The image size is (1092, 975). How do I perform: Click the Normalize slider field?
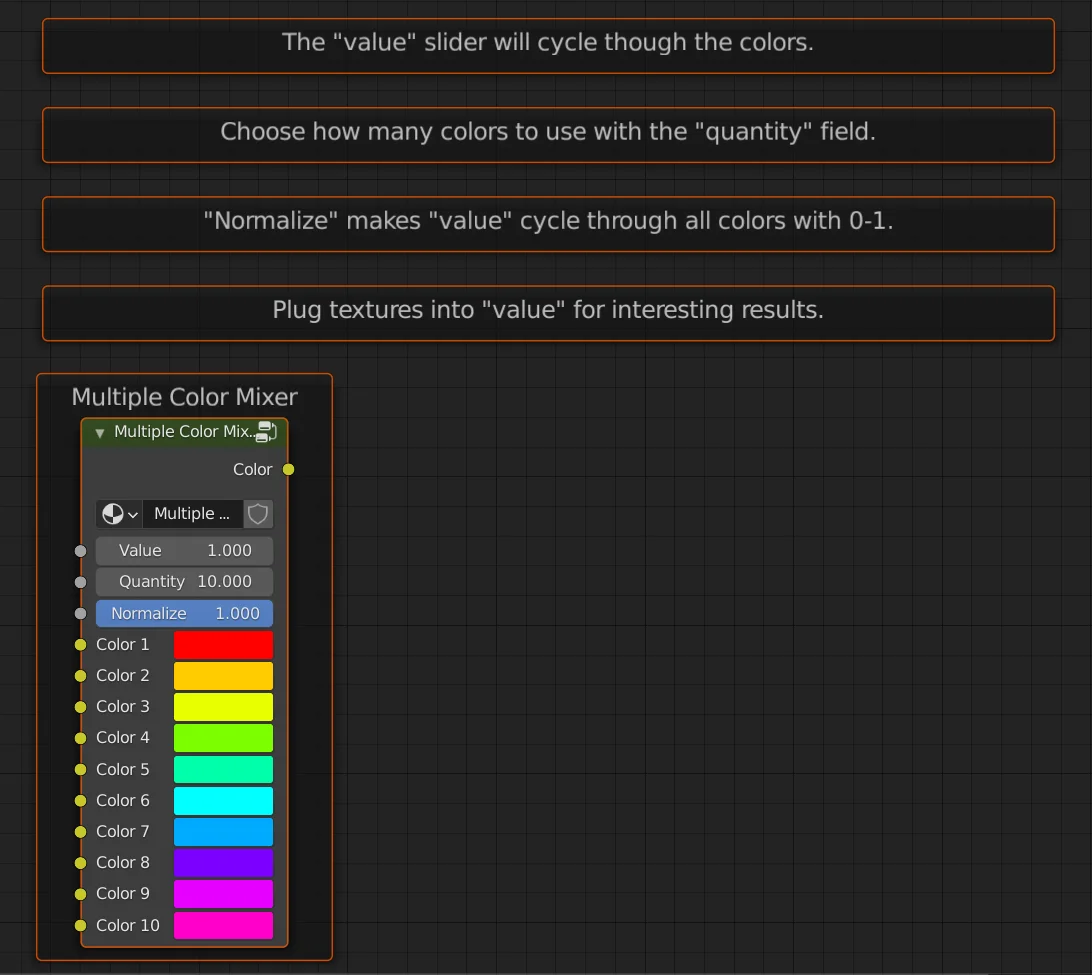pyautogui.click(x=184, y=613)
